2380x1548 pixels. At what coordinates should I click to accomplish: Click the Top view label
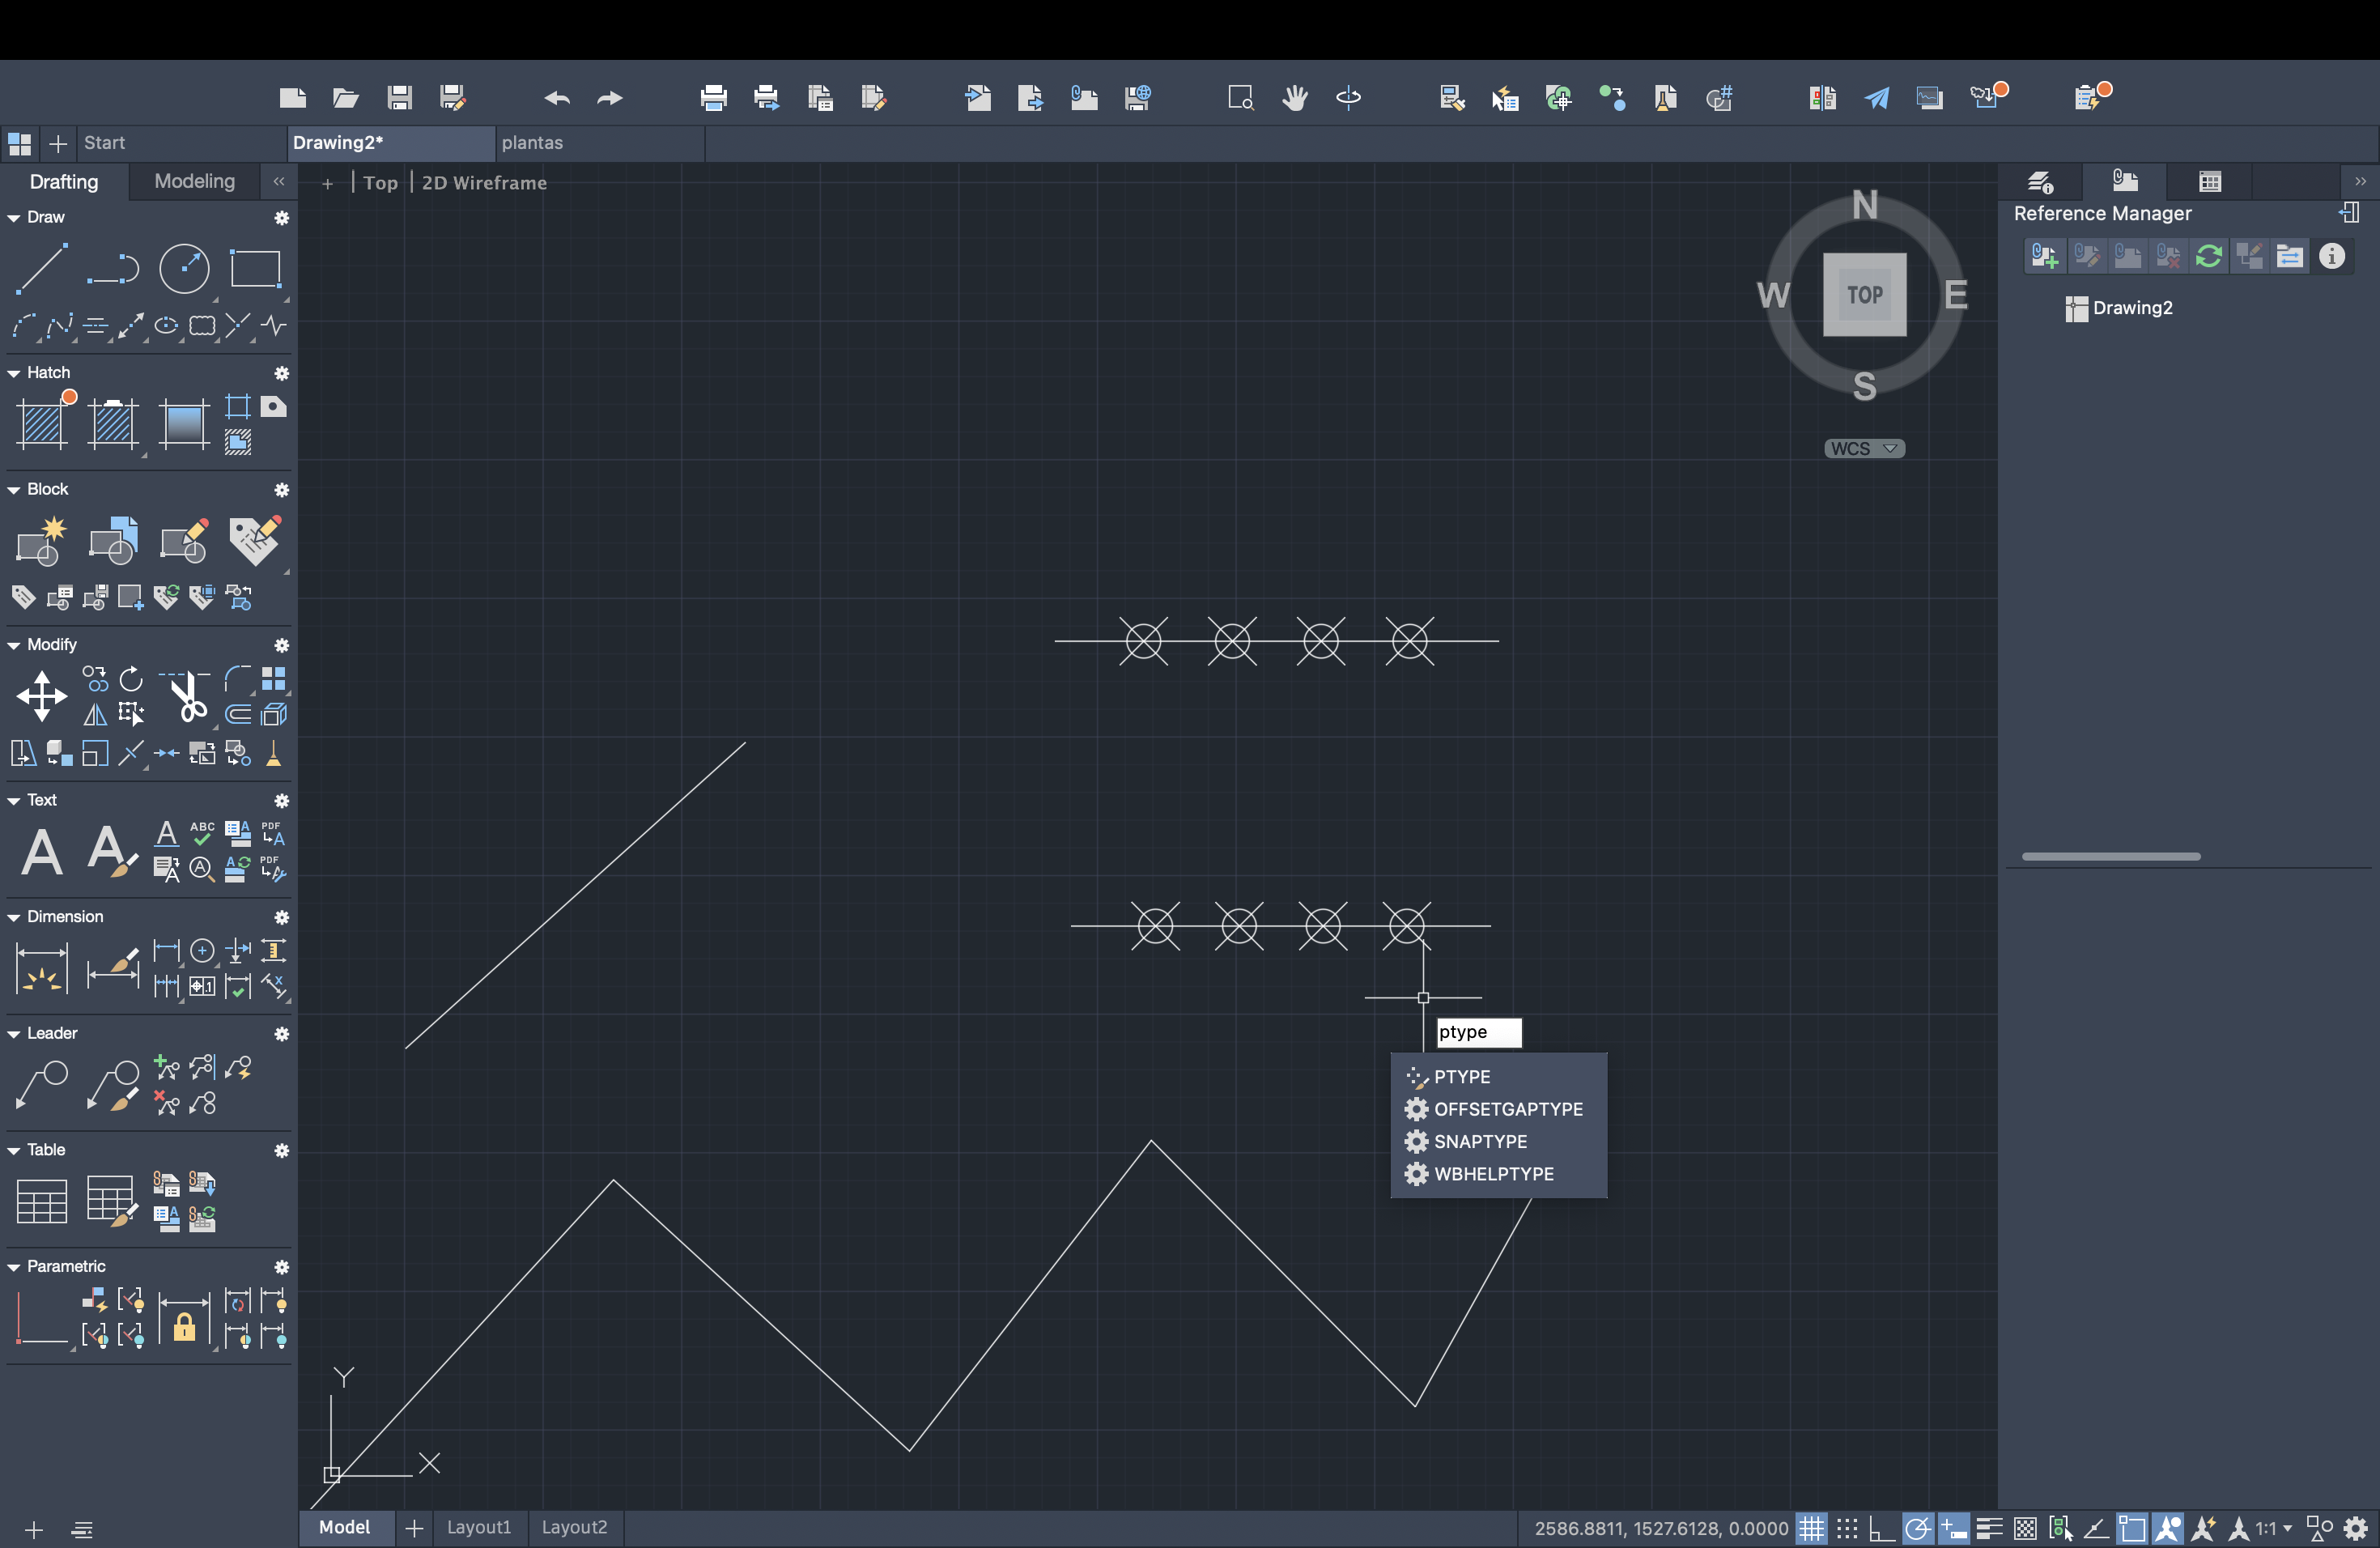(380, 183)
